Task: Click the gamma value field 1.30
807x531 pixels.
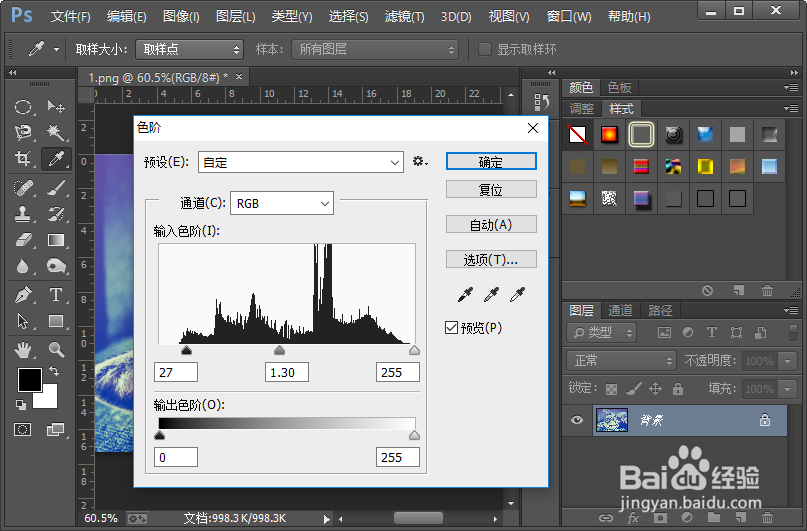Action: click(287, 372)
